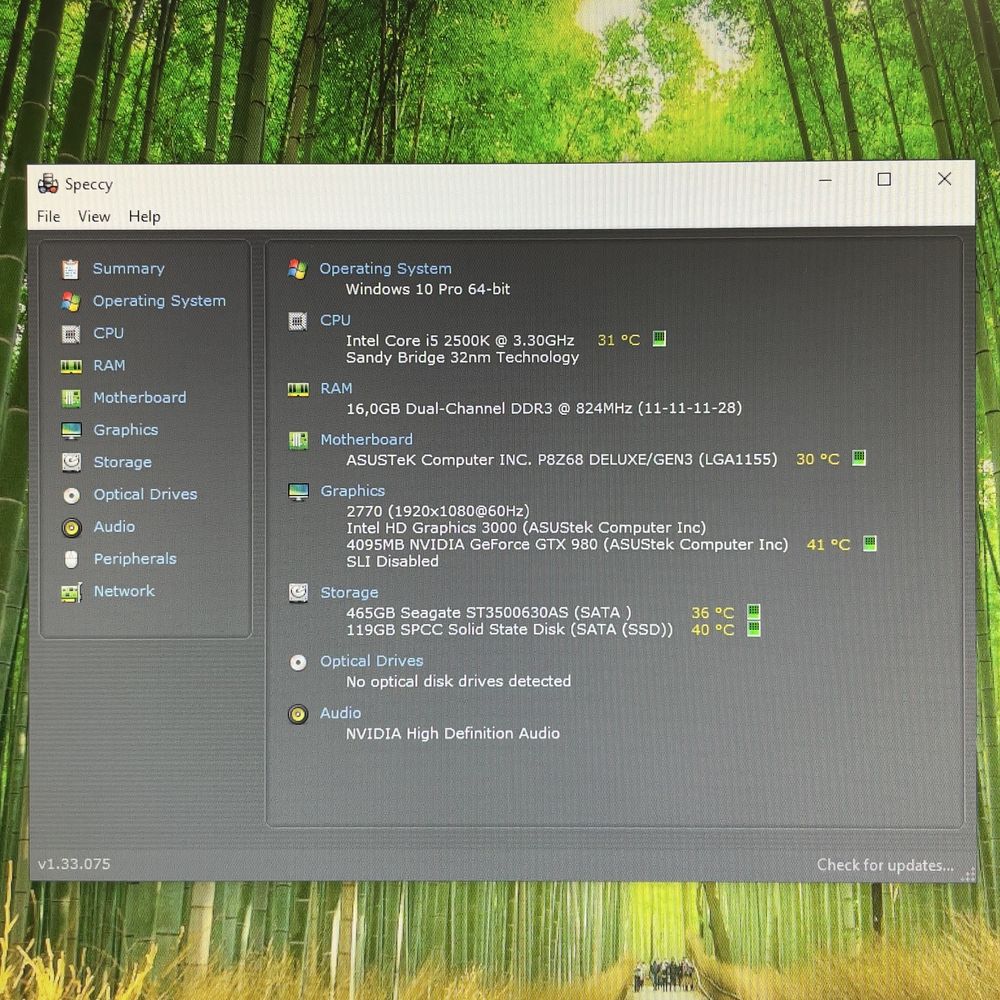1000x1000 pixels.
Task: Click the motherboard temperature icon beside 30 °C
Action: click(x=859, y=458)
